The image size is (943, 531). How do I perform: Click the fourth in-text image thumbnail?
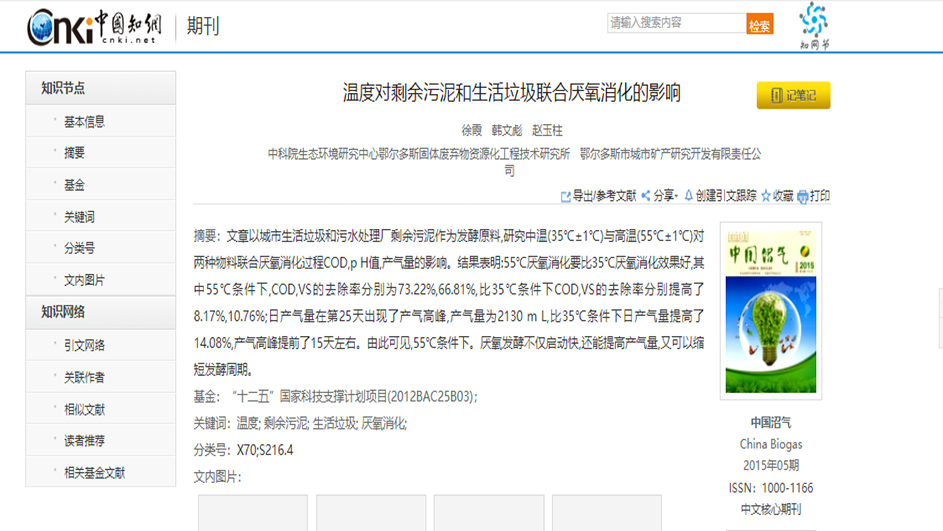coord(607,513)
